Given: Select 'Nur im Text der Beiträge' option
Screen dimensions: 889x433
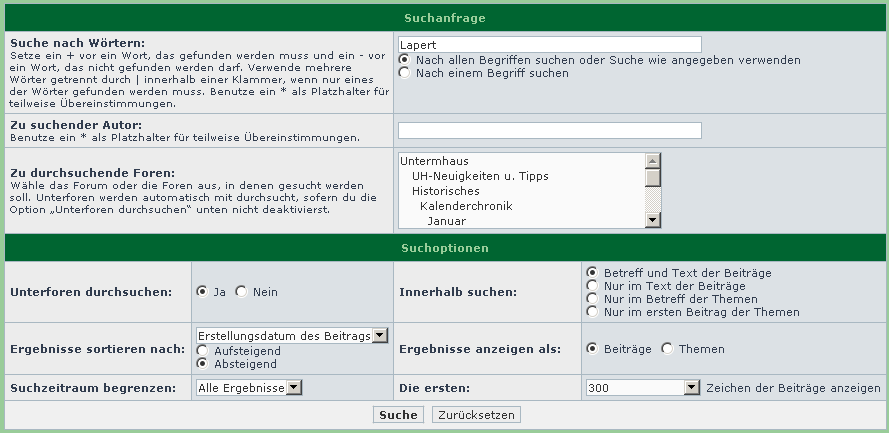Looking at the screenshot, I should tap(593, 286).
